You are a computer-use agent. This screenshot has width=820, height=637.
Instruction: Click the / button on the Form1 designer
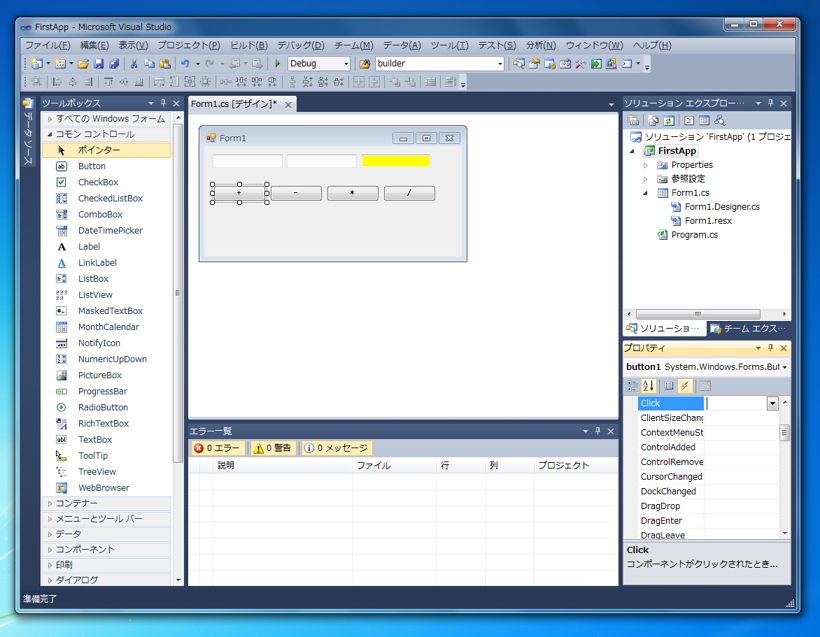(x=408, y=193)
